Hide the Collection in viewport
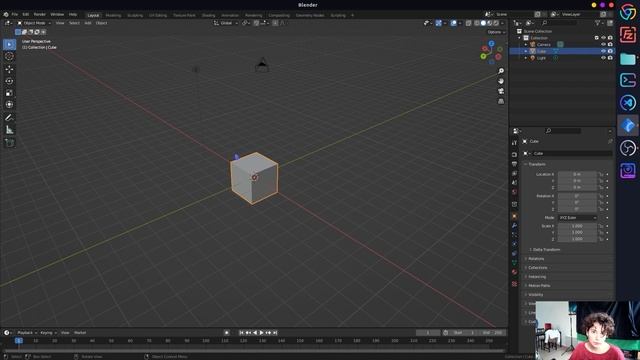The image size is (640, 360). tap(603, 38)
